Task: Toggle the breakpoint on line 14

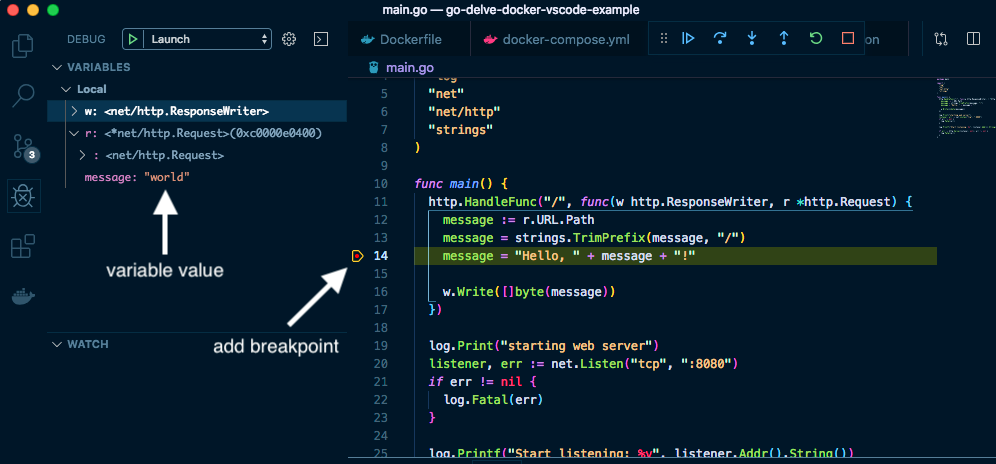Action: pos(358,257)
